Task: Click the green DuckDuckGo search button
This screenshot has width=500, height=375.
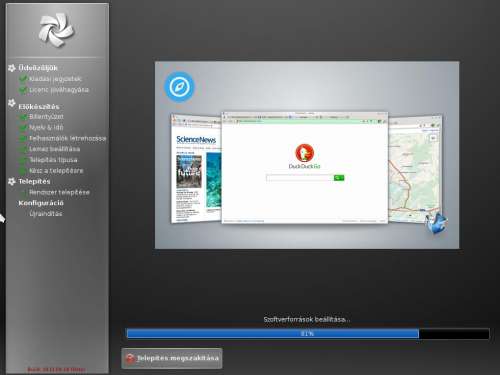Action: [x=339, y=178]
